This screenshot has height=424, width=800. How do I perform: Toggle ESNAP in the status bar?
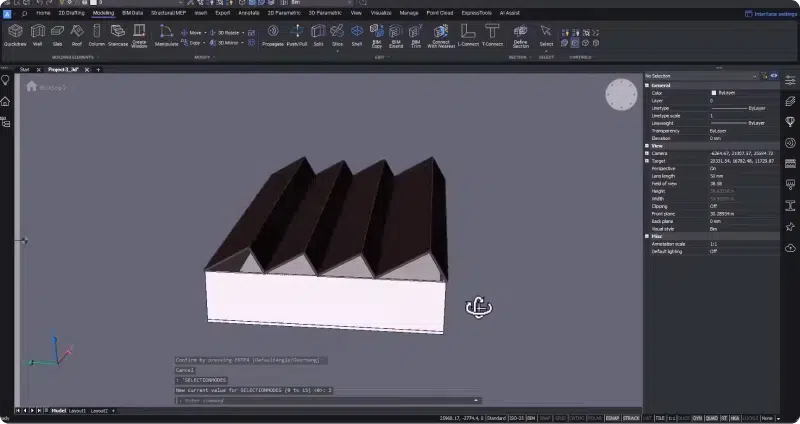point(612,418)
